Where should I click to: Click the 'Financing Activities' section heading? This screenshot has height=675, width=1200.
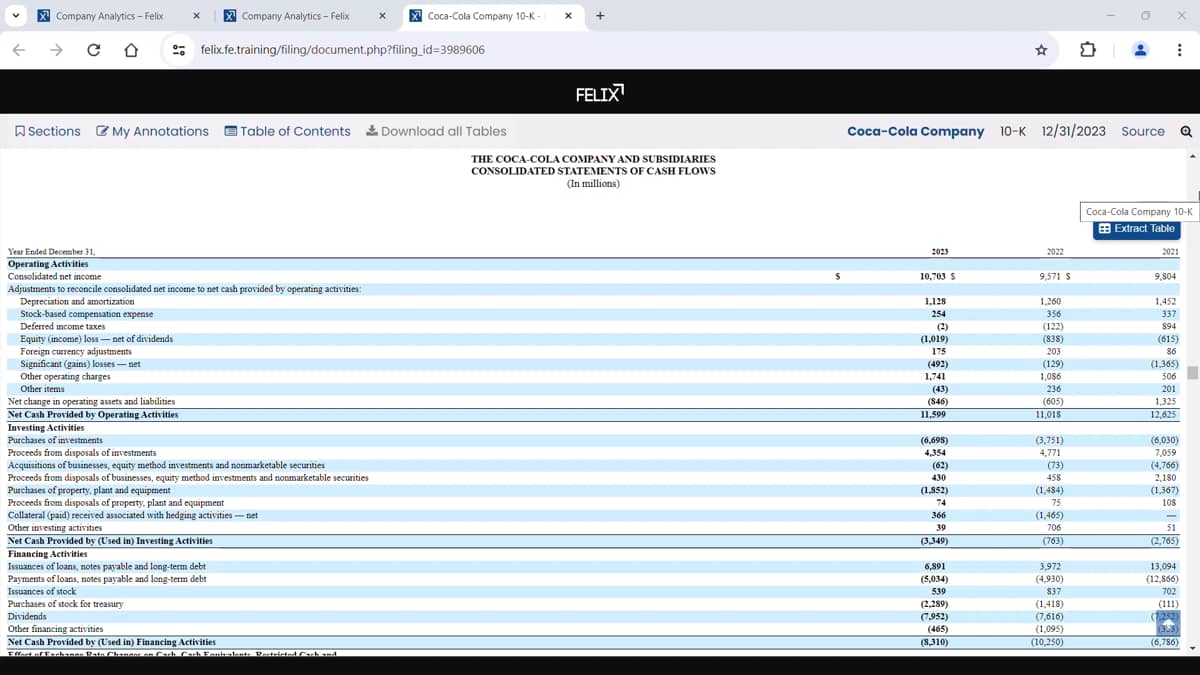click(x=47, y=553)
